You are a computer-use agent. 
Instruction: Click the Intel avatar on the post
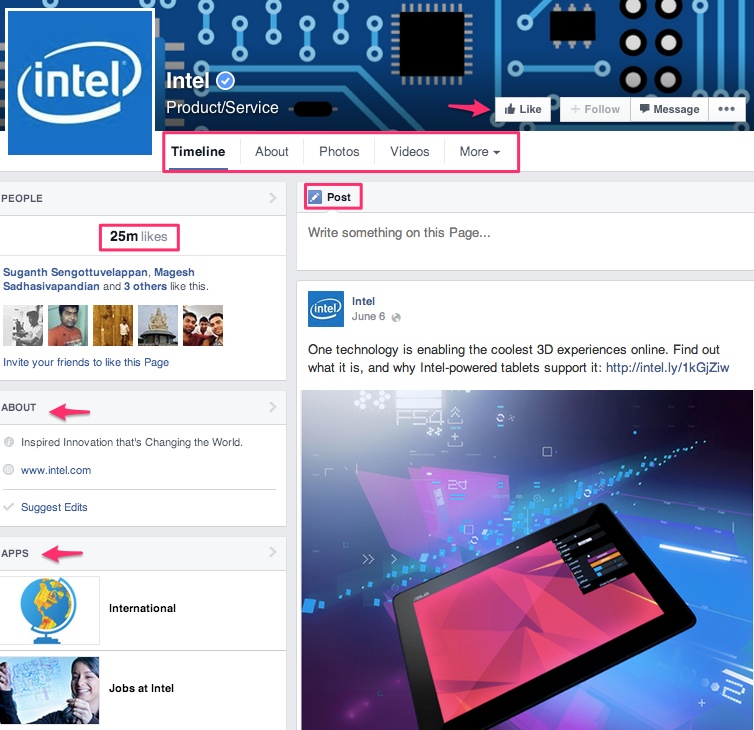point(326,309)
